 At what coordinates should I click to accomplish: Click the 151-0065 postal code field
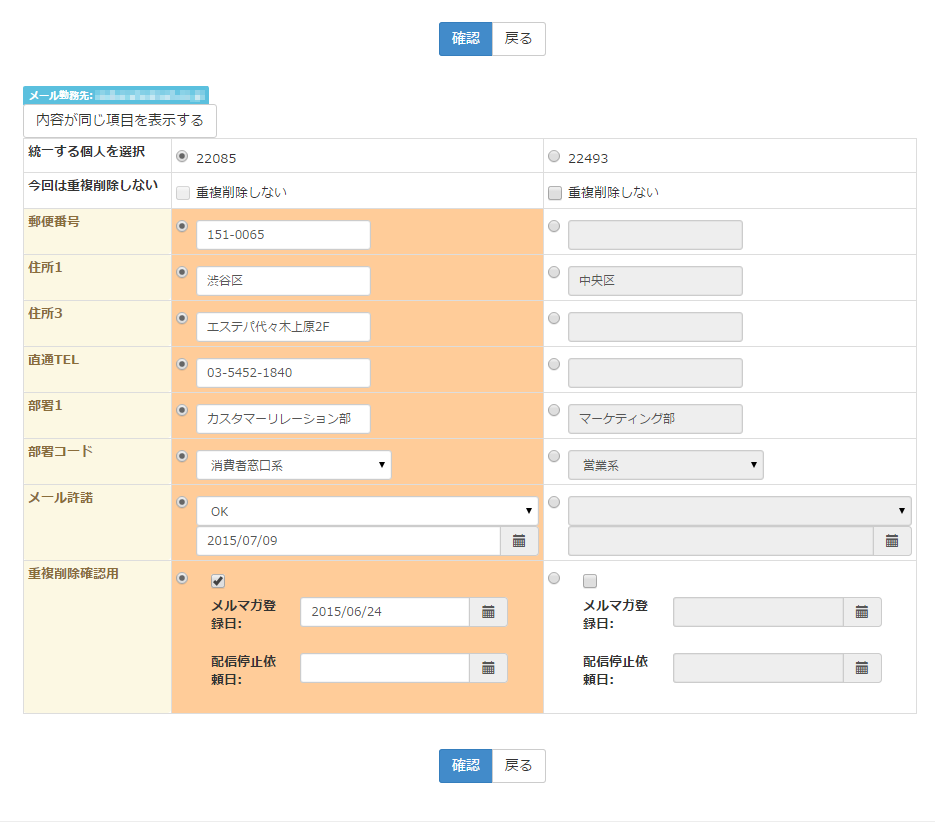click(x=283, y=235)
